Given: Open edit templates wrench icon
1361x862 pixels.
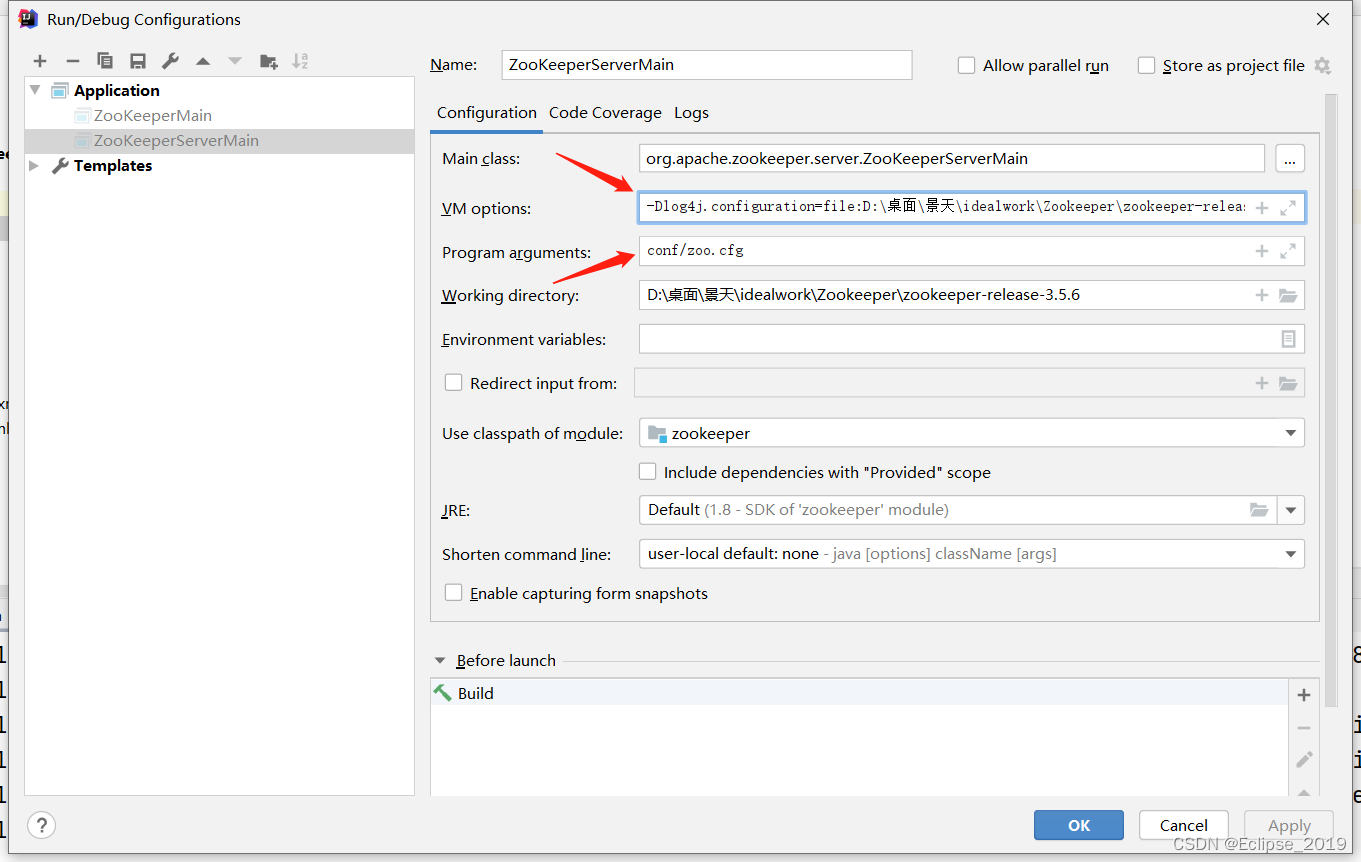Looking at the screenshot, I should pyautogui.click(x=170, y=62).
